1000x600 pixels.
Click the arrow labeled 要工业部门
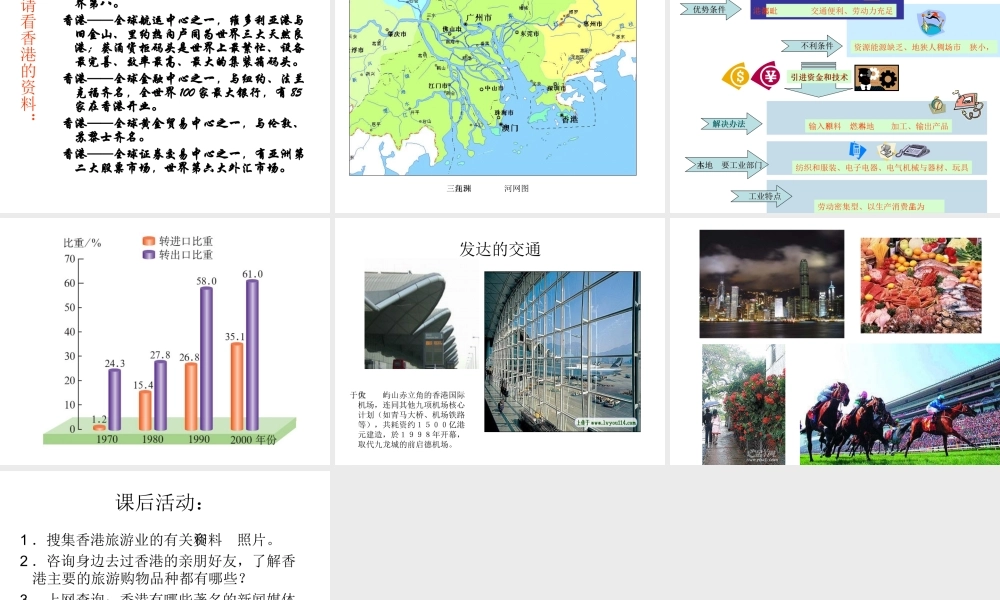tap(728, 165)
